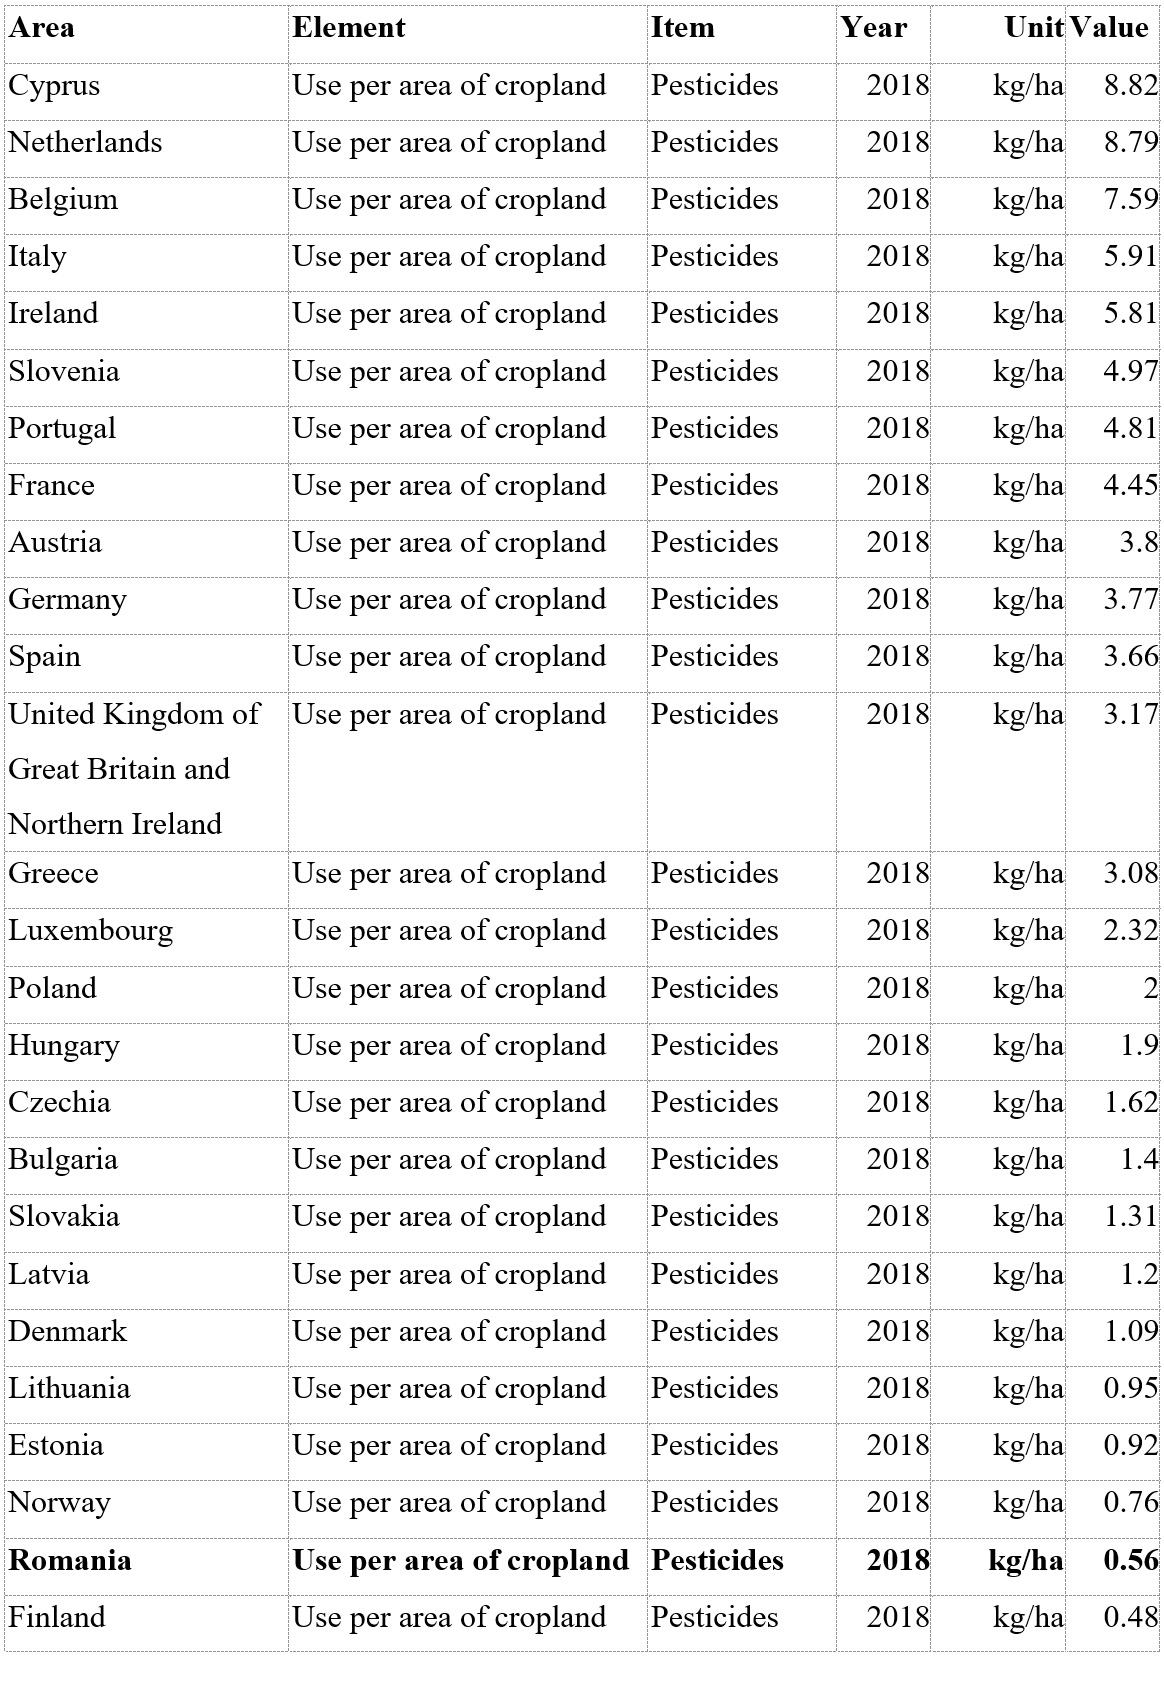Click the Value column header
Image resolution: width=1164 pixels, height=1701 pixels.
point(1108,27)
